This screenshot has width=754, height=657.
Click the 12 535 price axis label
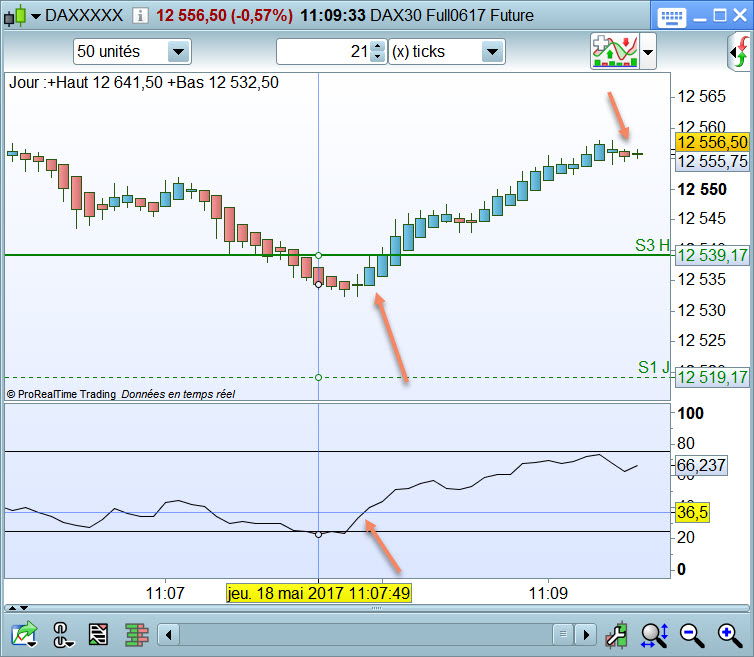702,279
